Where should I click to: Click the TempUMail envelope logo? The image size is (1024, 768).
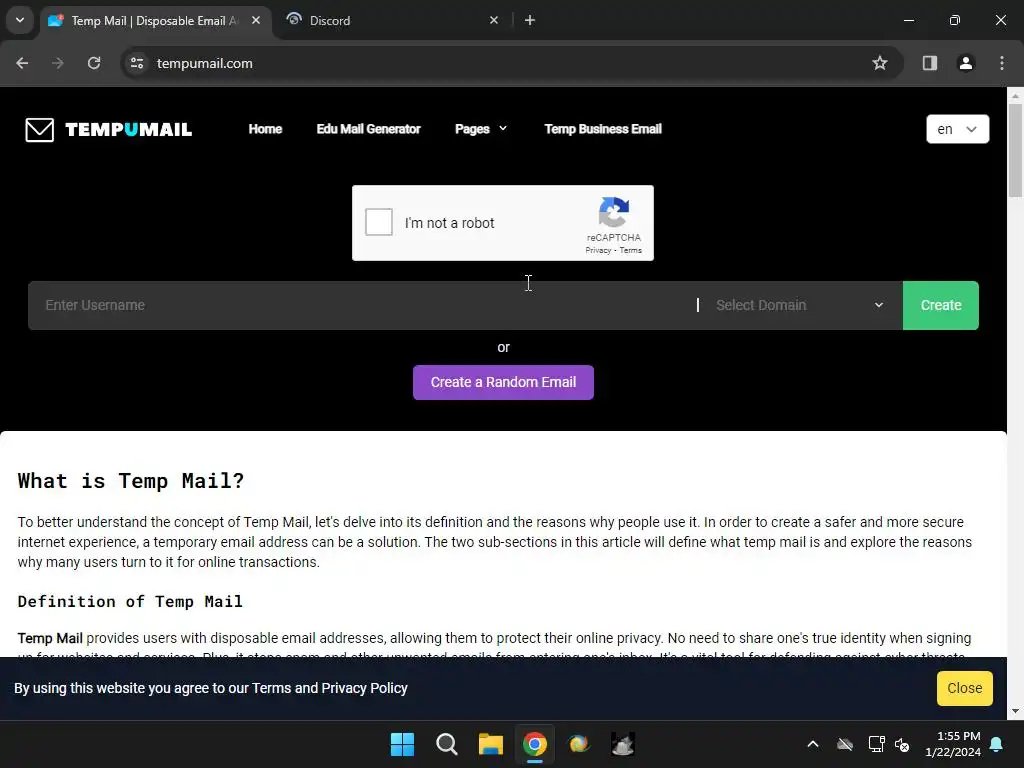pyautogui.click(x=39, y=129)
